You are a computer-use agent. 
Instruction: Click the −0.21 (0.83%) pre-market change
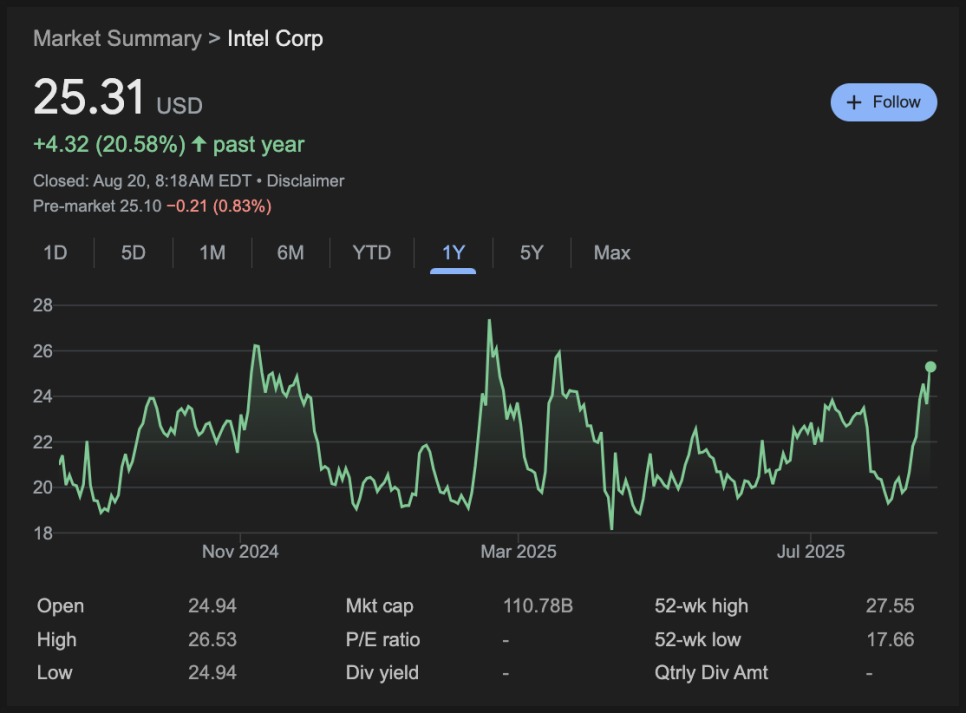pos(219,206)
